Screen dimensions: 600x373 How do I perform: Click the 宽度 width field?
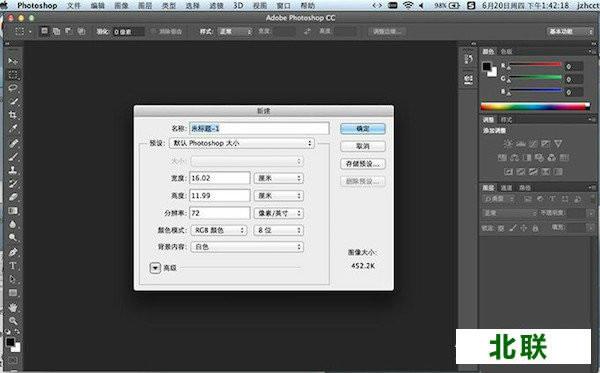coord(220,178)
